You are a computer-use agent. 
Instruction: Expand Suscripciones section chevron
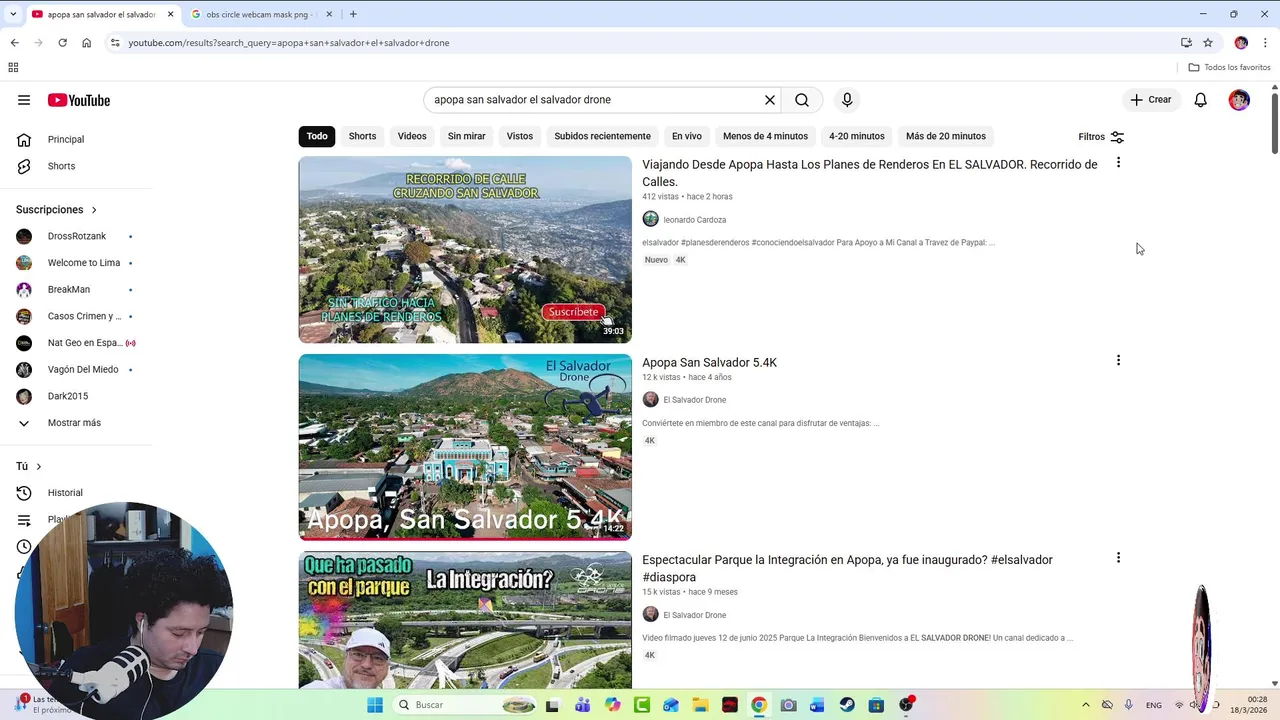tap(94, 210)
